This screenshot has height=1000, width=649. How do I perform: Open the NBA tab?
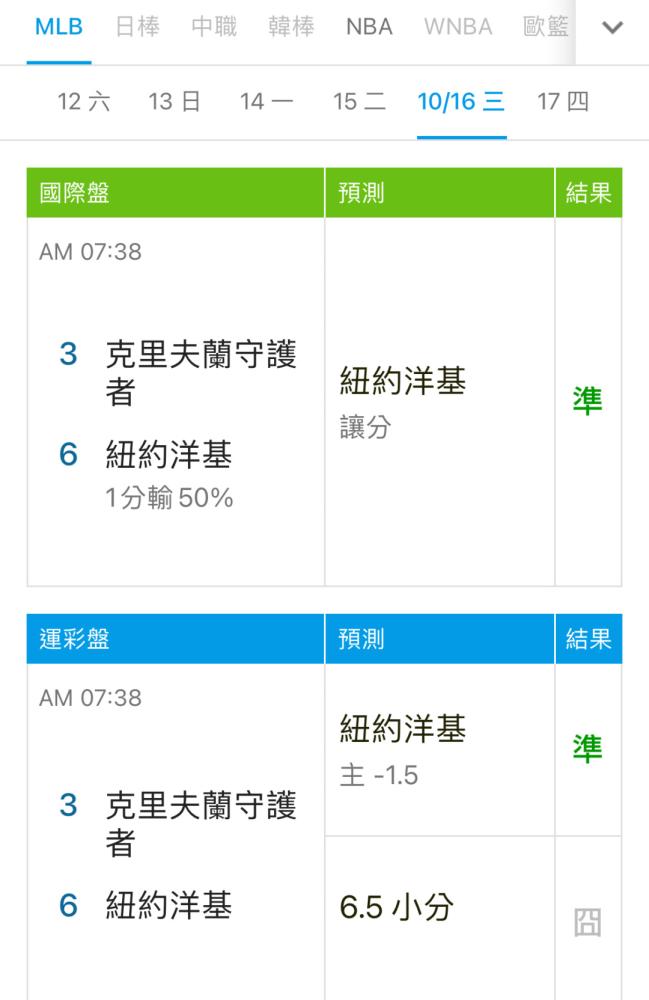(x=369, y=27)
